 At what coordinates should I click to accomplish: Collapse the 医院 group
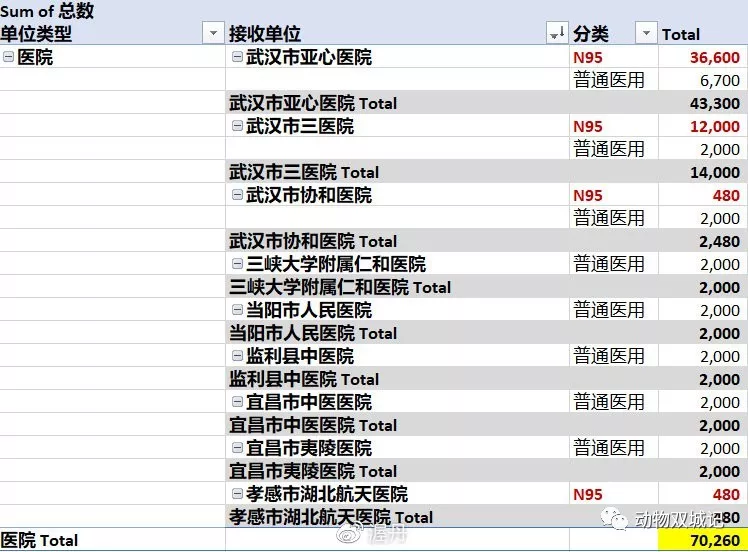8,57
